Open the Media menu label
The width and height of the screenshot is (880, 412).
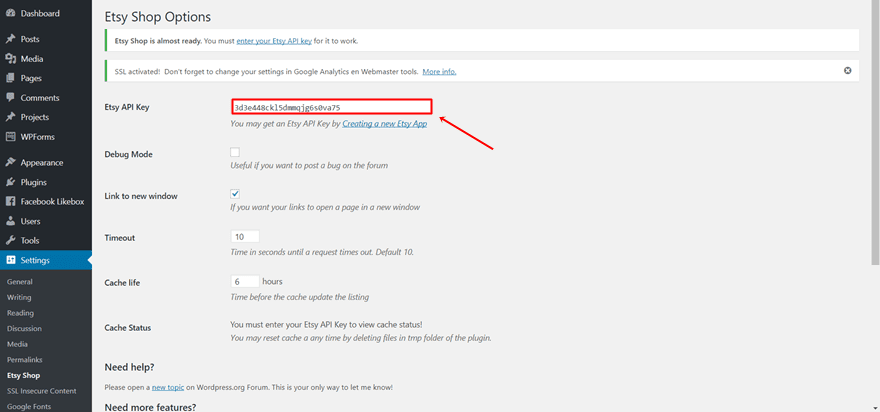(32, 59)
